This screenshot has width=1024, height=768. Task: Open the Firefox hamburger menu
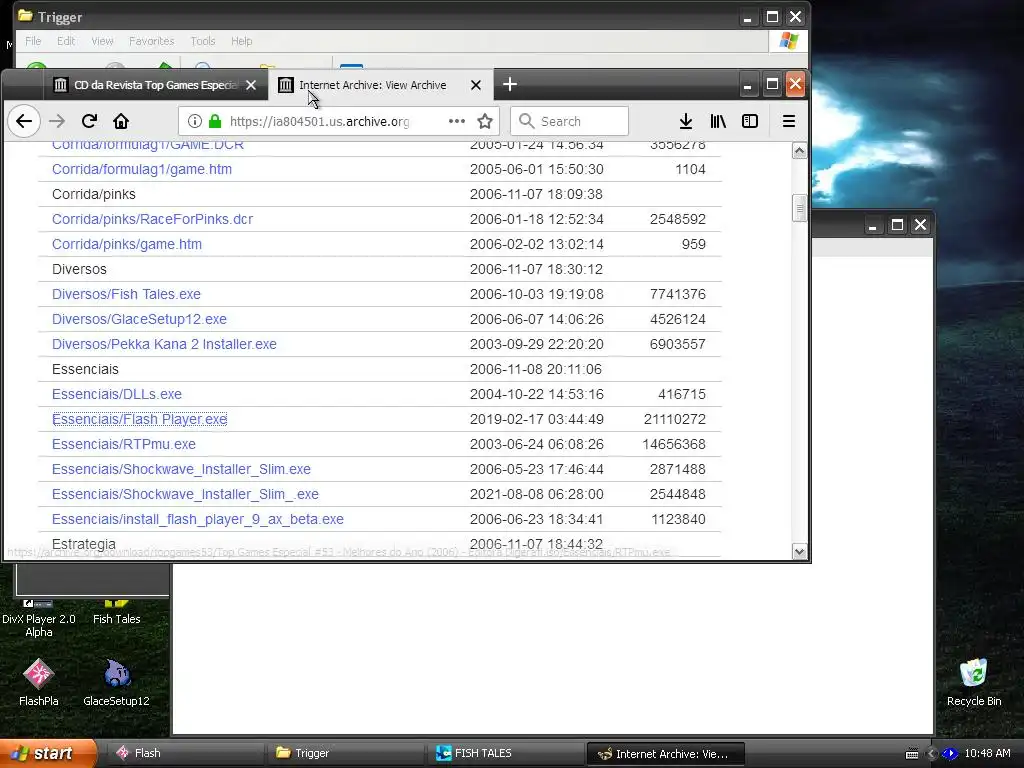click(789, 121)
